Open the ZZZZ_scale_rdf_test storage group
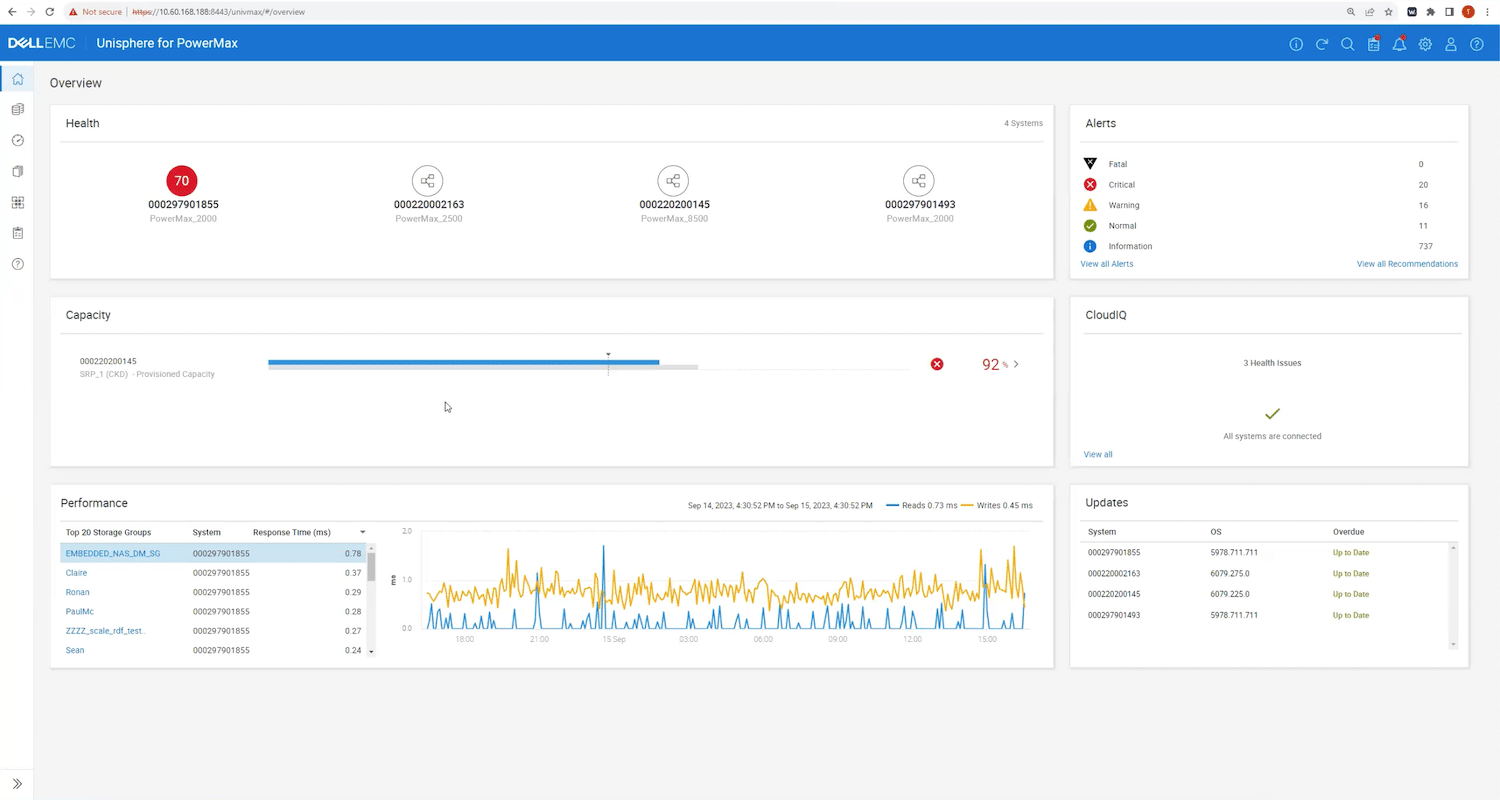This screenshot has height=800, width=1500. pyautogui.click(x=105, y=631)
